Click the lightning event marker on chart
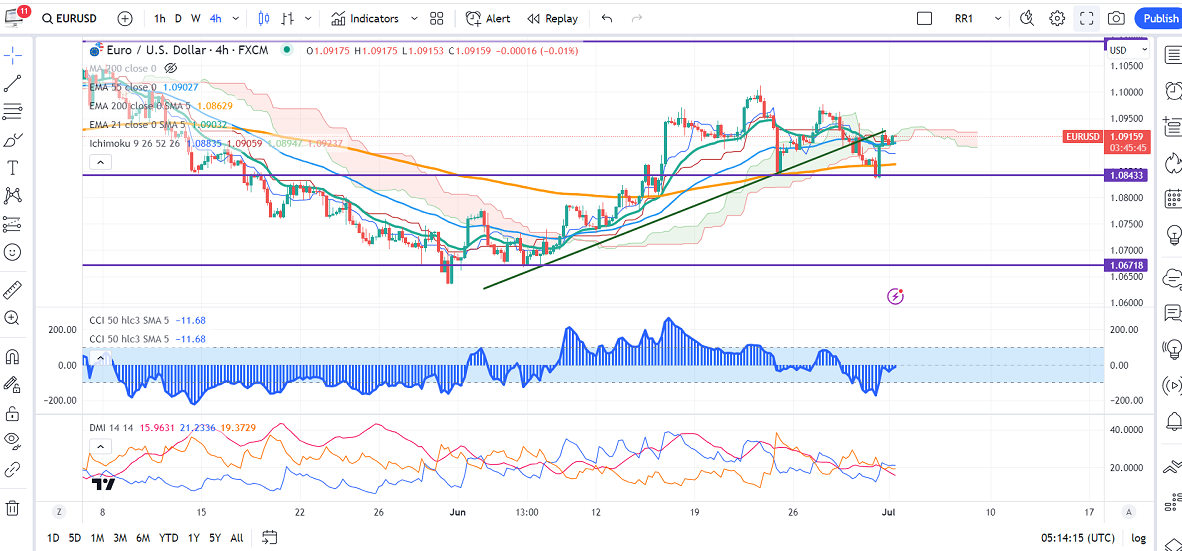The width and height of the screenshot is (1182, 551). tap(895, 296)
